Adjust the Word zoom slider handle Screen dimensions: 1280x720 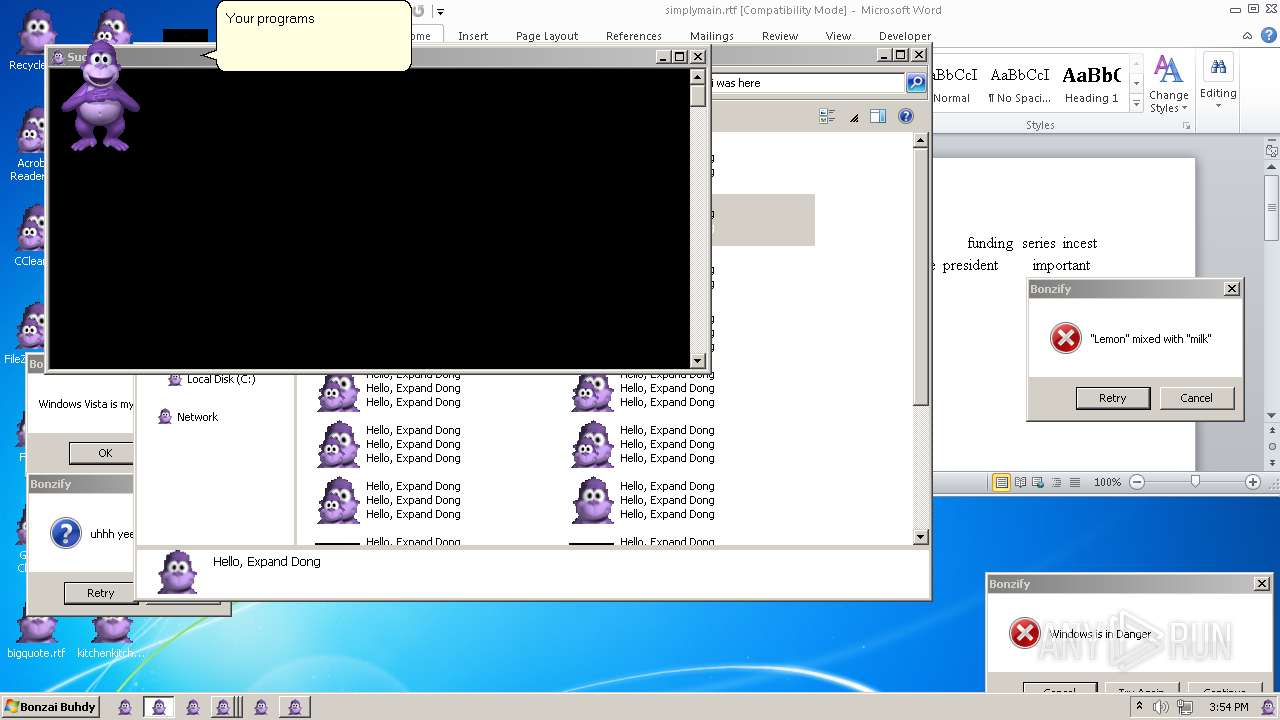tap(1195, 482)
